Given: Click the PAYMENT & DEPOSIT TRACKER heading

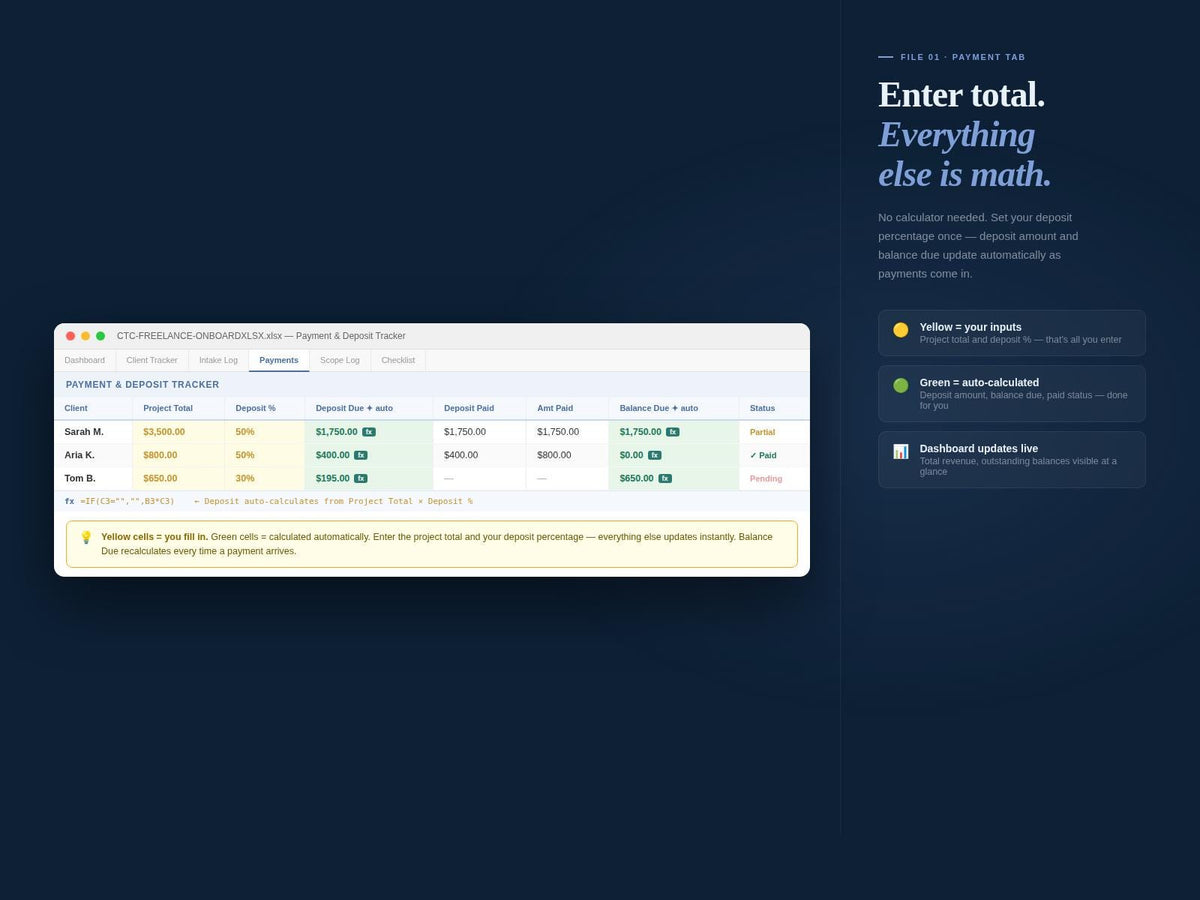Looking at the screenshot, I should pos(142,385).
